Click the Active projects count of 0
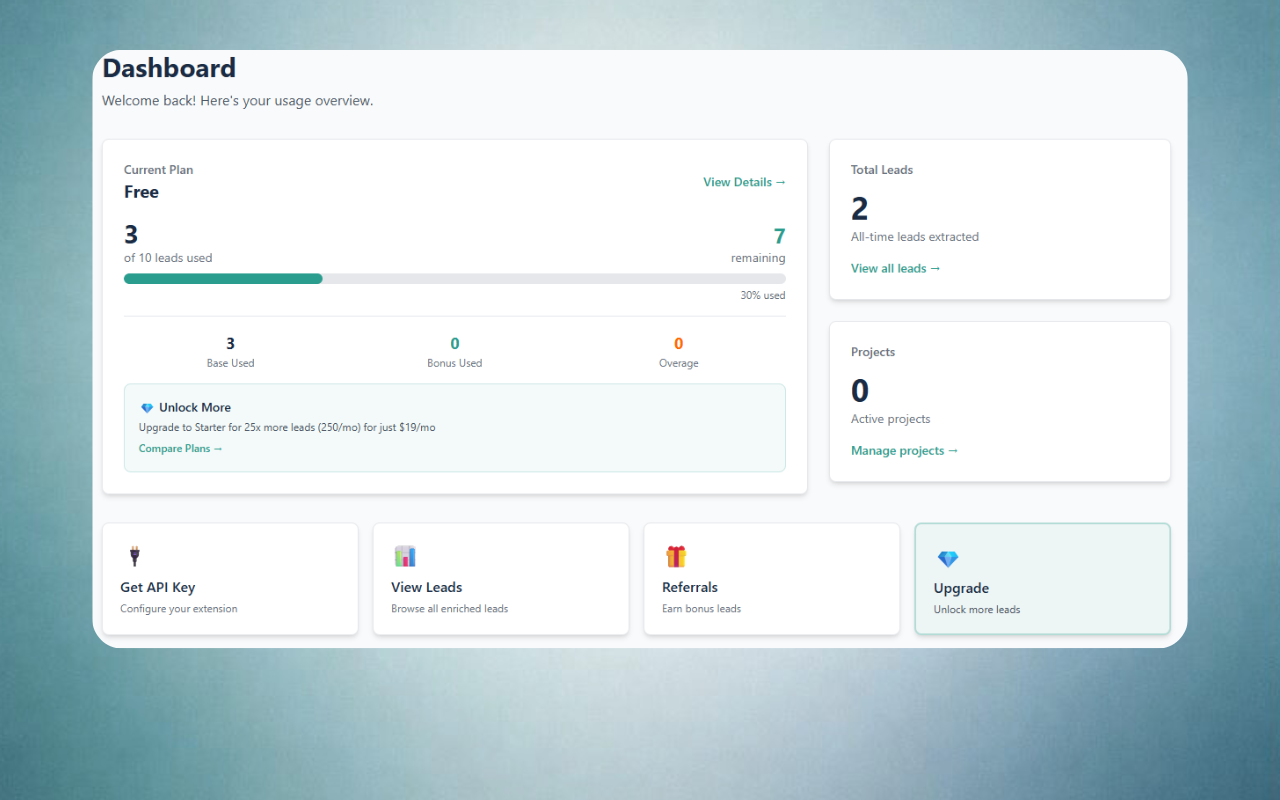Viewport: 1280px width, 800px height. 860,390
